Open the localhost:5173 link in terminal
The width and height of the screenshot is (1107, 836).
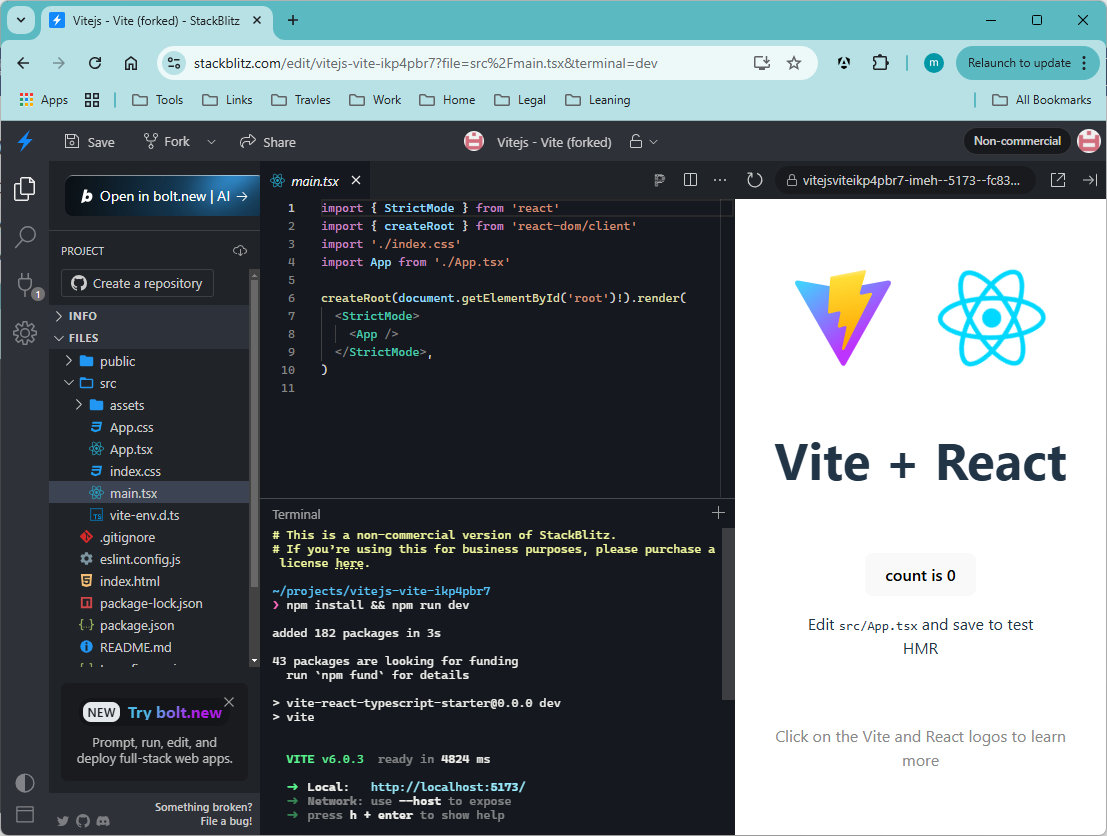pos(448,787)
